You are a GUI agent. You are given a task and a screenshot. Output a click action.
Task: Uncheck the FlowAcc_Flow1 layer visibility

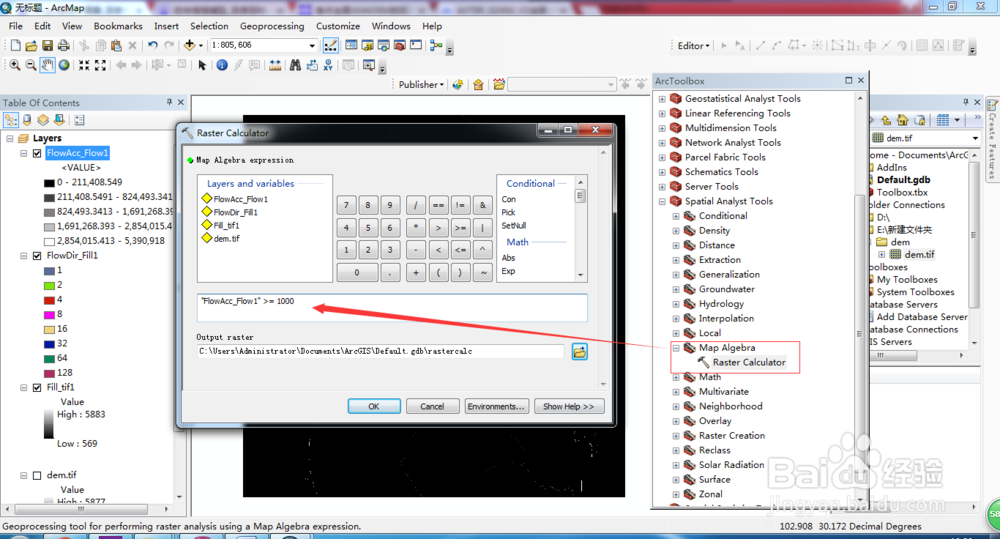coord(37,153)
